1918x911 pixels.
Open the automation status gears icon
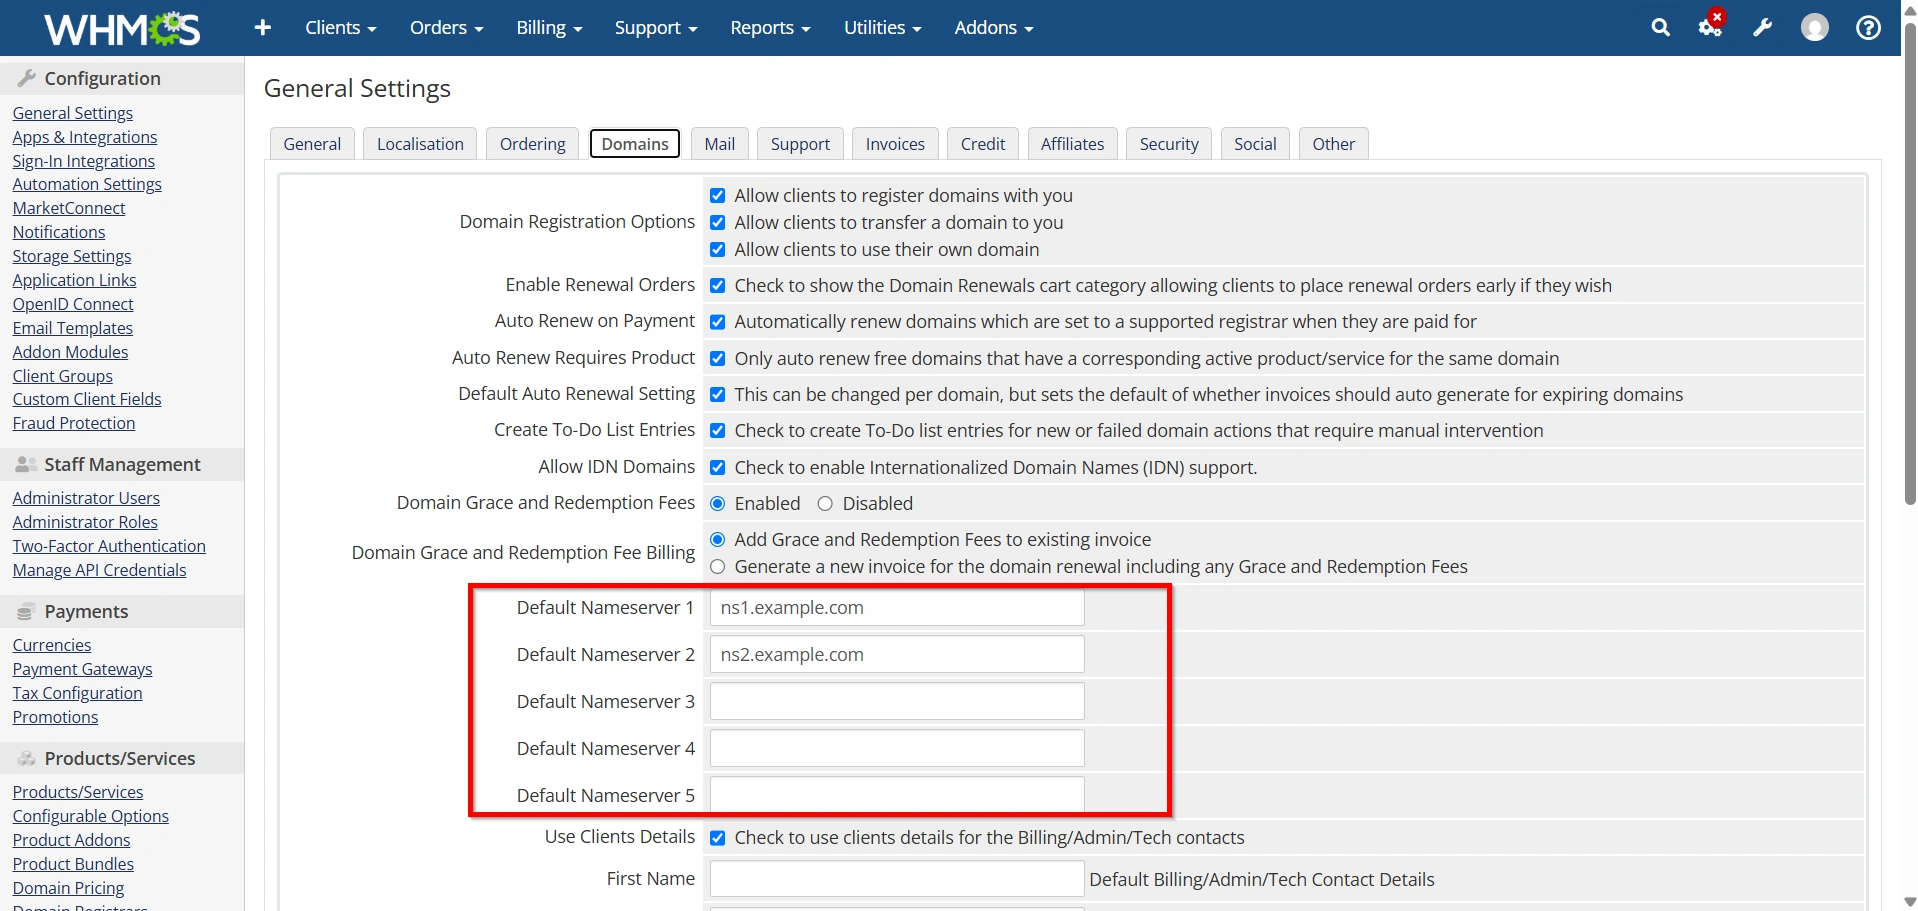click(1711, 25)
